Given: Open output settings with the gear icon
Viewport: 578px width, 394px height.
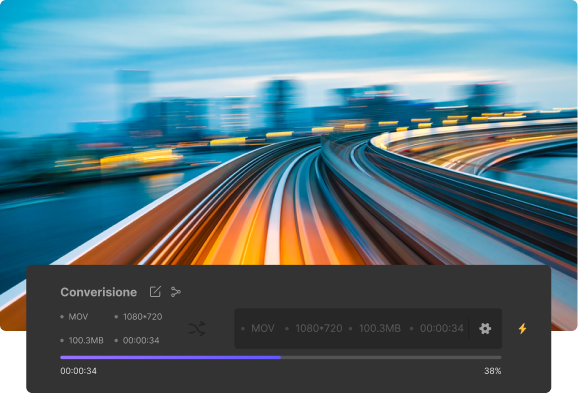Looking at the screenshot, I should pyautogui.click(x=485, y=328).
